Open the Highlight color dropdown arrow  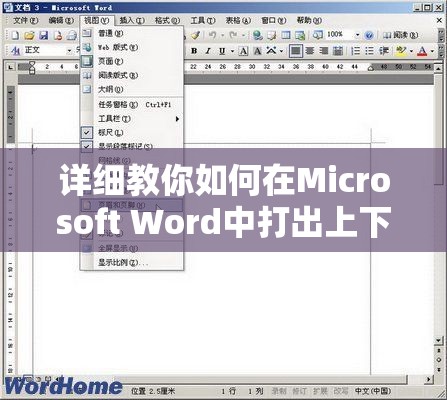click(411, 51)
